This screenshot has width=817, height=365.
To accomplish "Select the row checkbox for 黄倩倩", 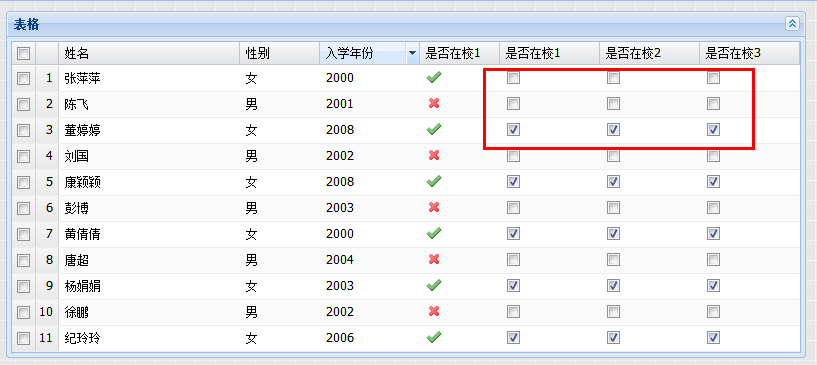I will (23, 234).
